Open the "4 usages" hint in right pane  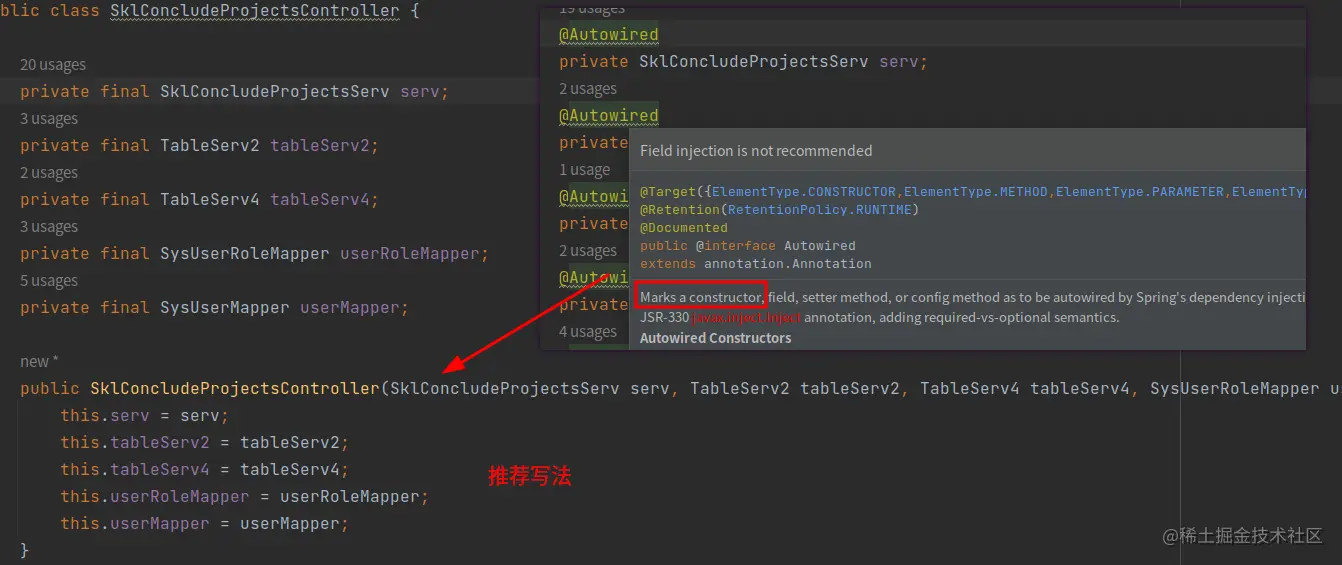click(x=588, y=332)
